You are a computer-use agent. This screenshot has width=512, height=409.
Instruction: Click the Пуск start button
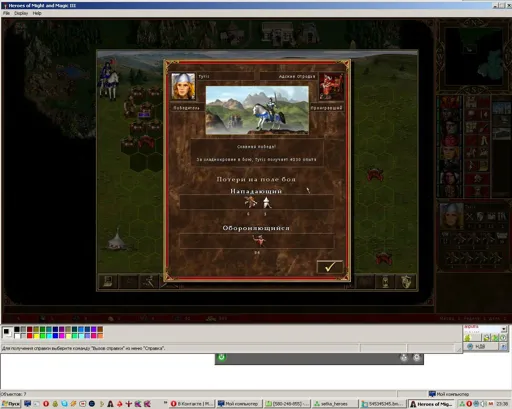pos(11,404)
